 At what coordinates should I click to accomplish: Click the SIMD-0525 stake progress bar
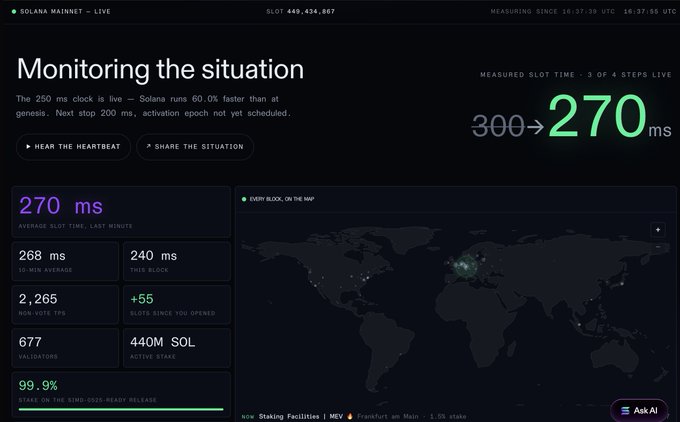coord(121,409)
